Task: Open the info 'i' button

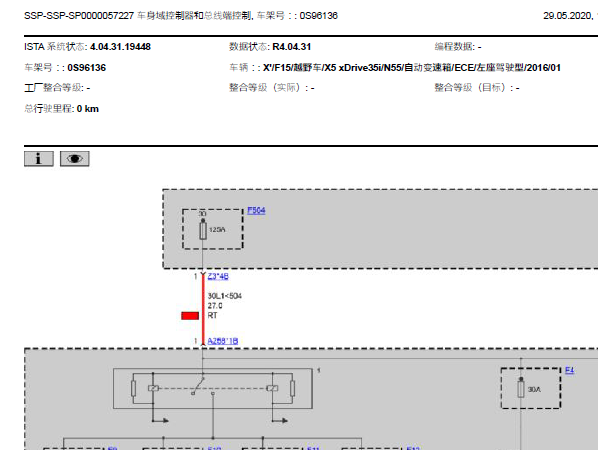Action: pyautogui.click(x=39, y=159)
